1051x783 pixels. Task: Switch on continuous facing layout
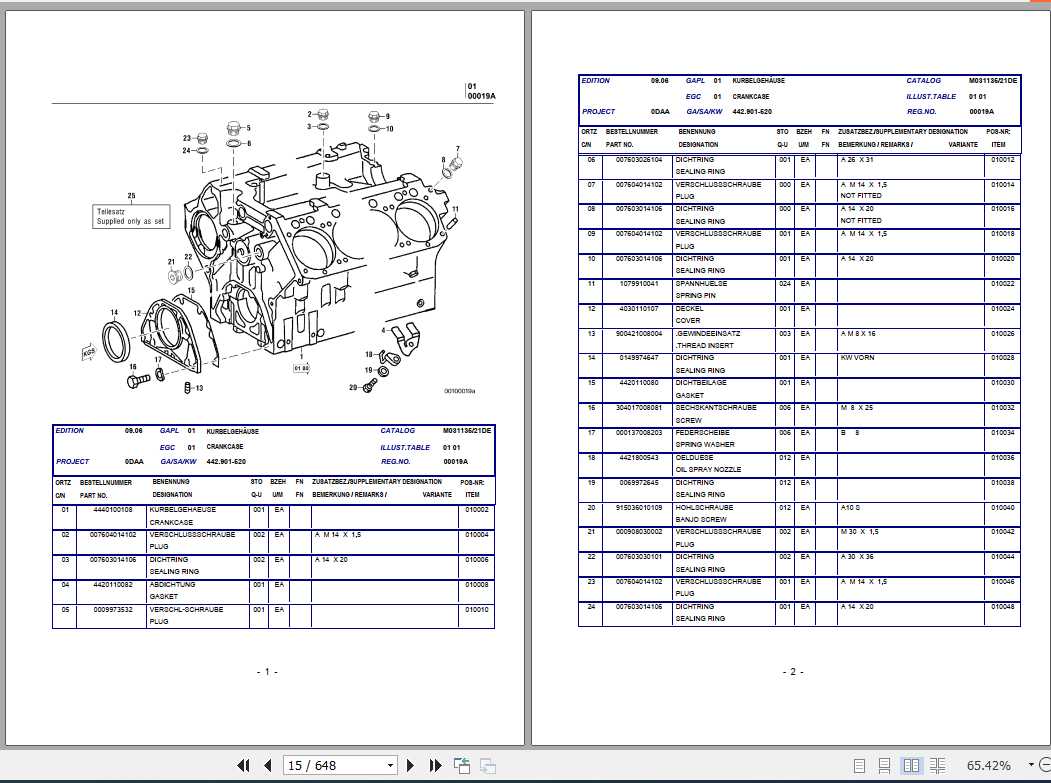click(x=936, y=764)
